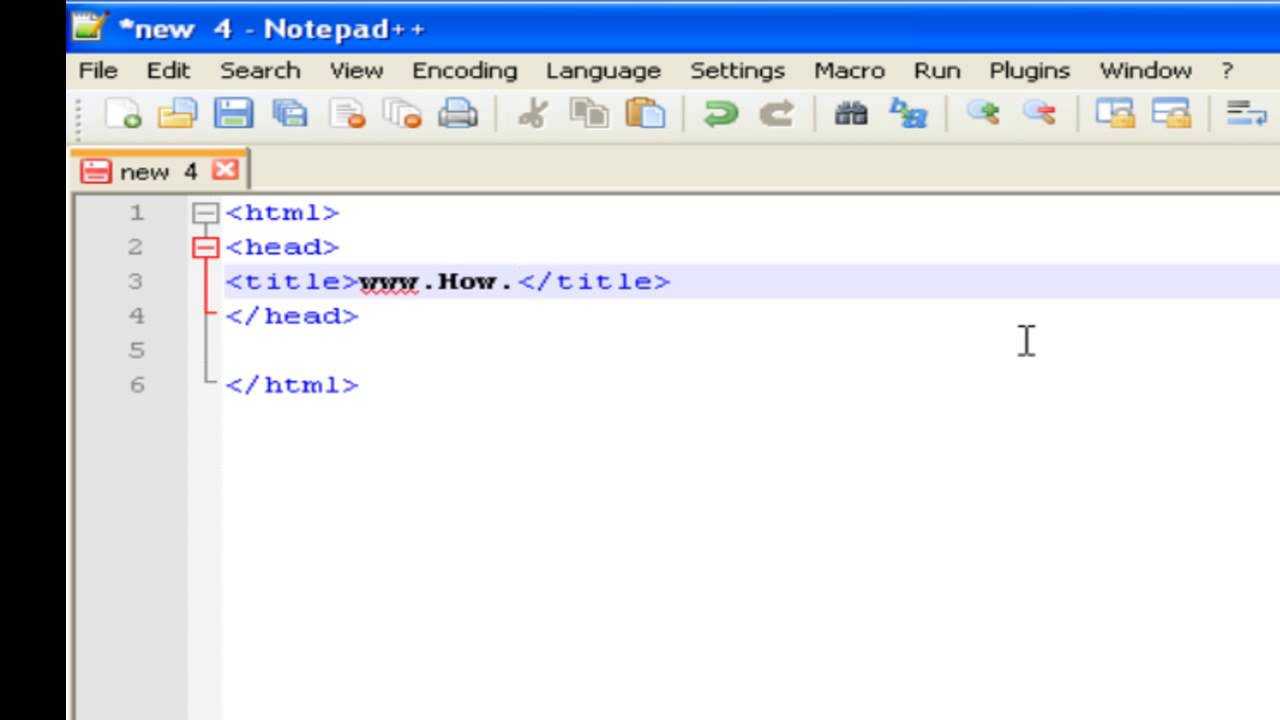Open the Replace toolbar icon

[908, 113]
